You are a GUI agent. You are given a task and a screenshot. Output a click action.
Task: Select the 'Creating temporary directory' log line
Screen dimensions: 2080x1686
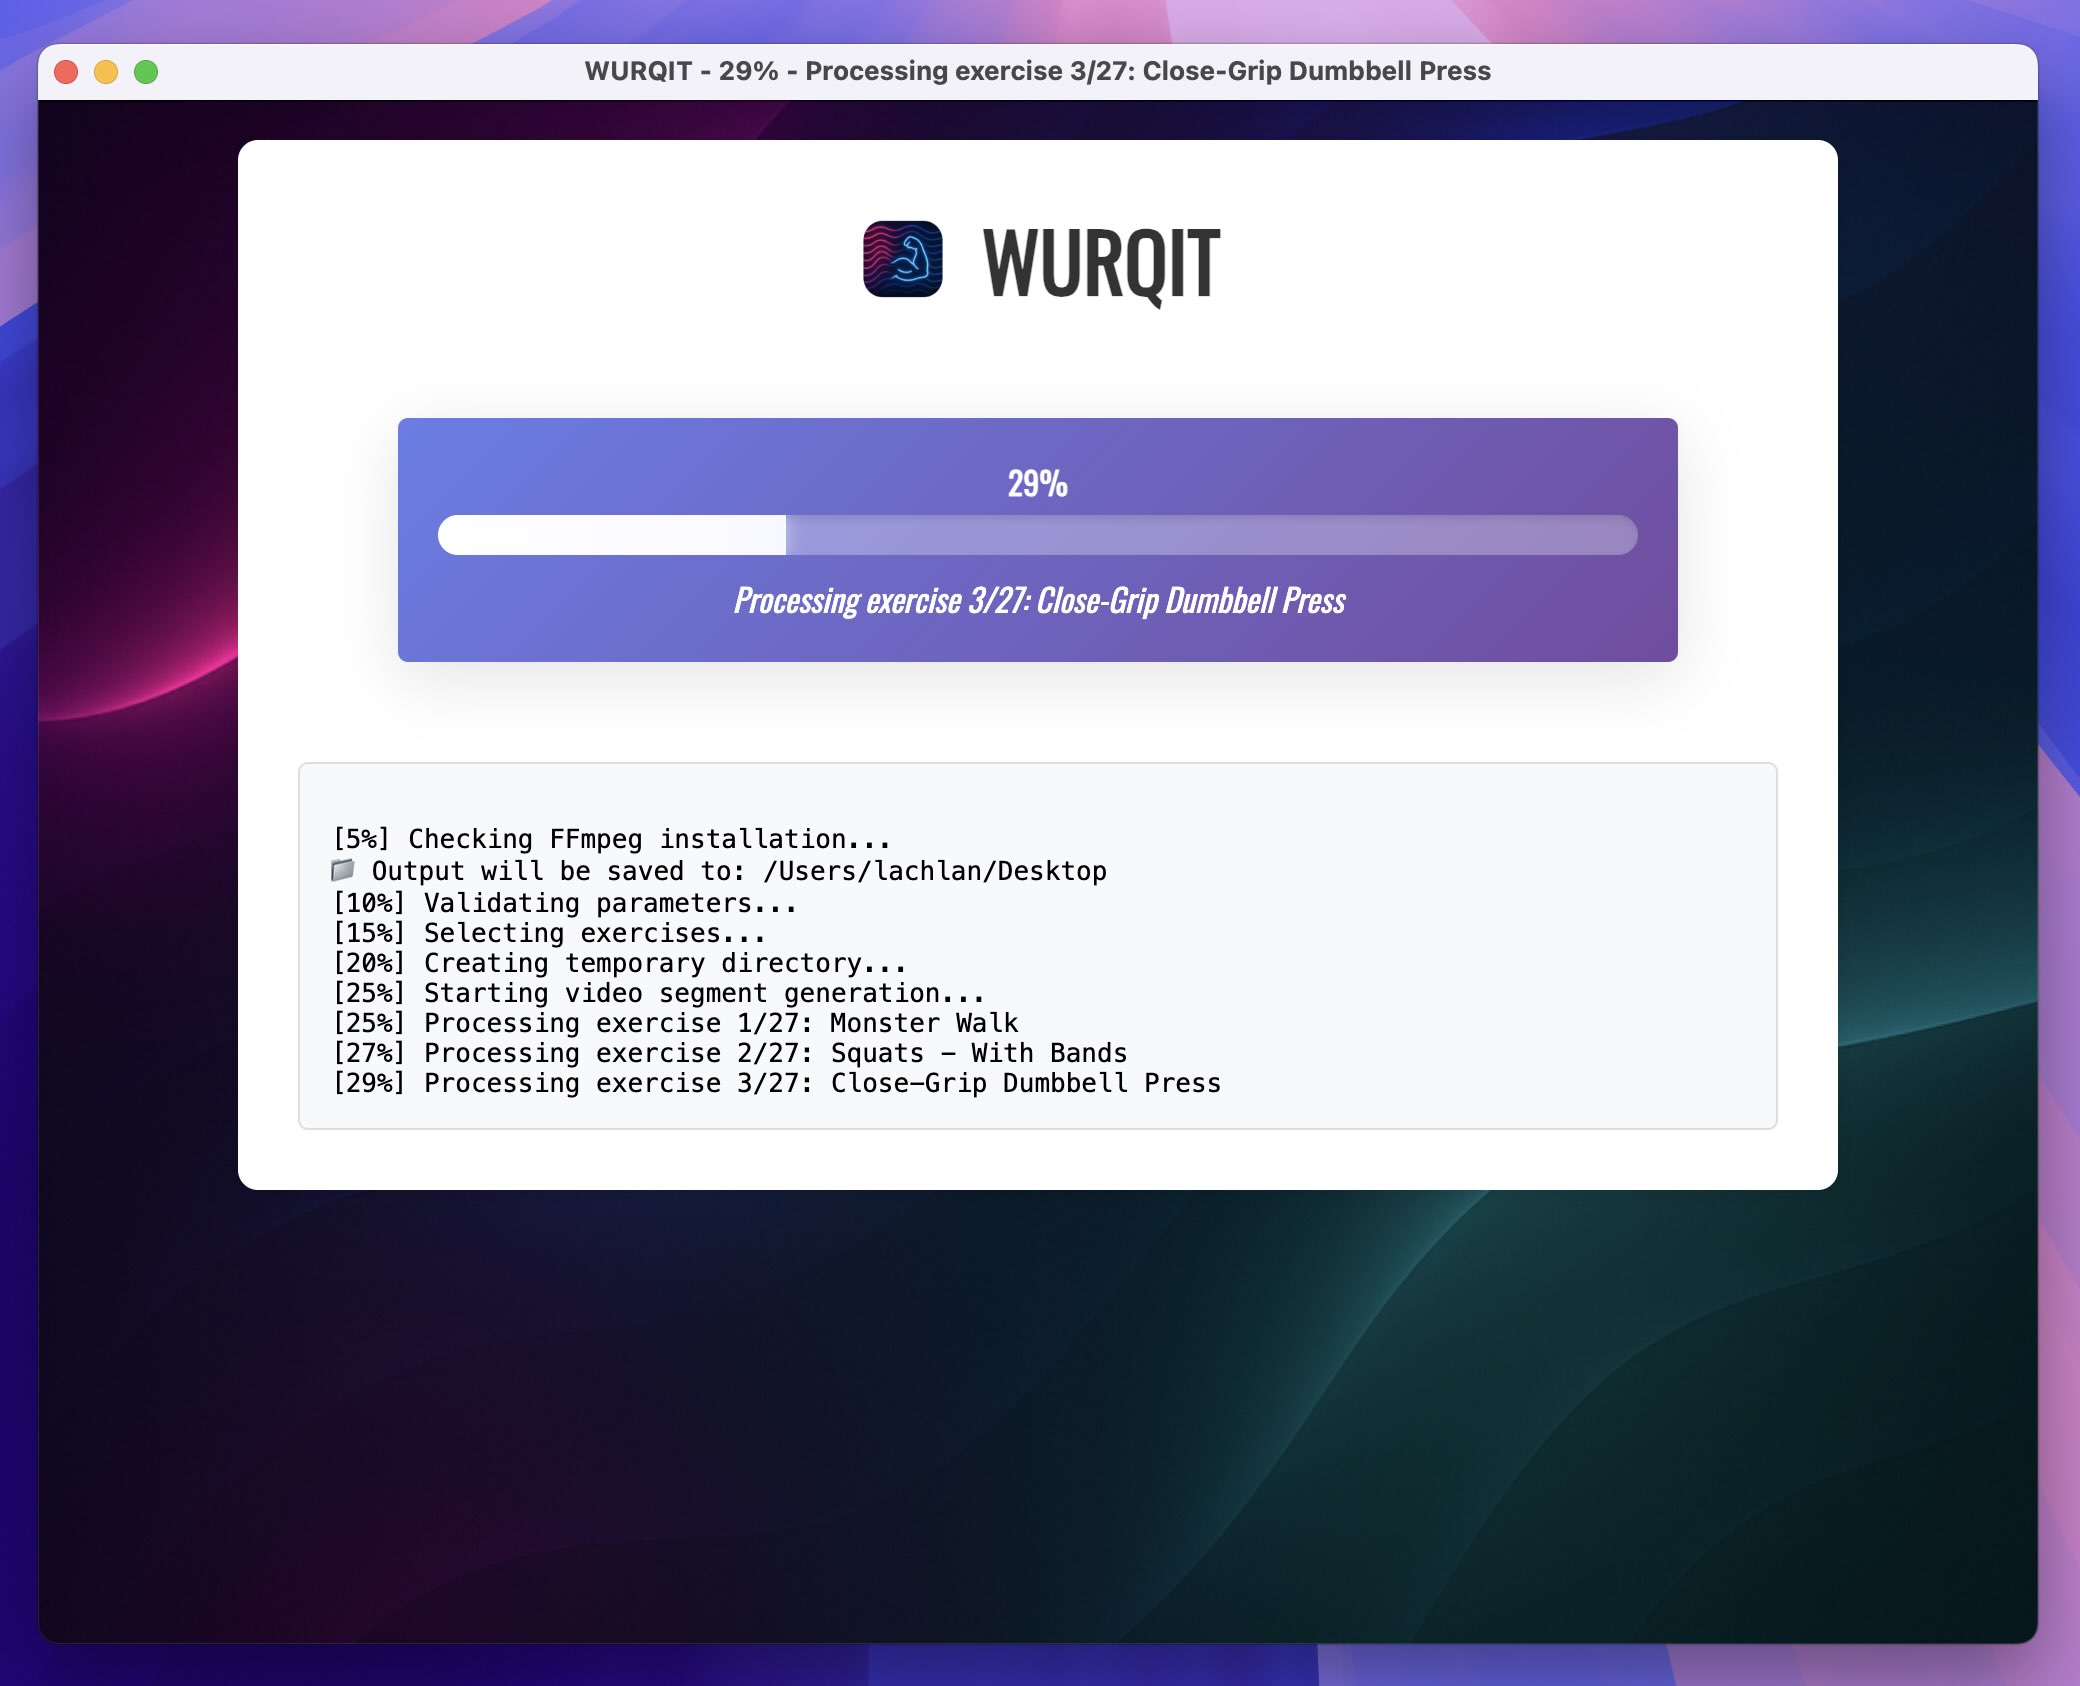tap(620, 963)
